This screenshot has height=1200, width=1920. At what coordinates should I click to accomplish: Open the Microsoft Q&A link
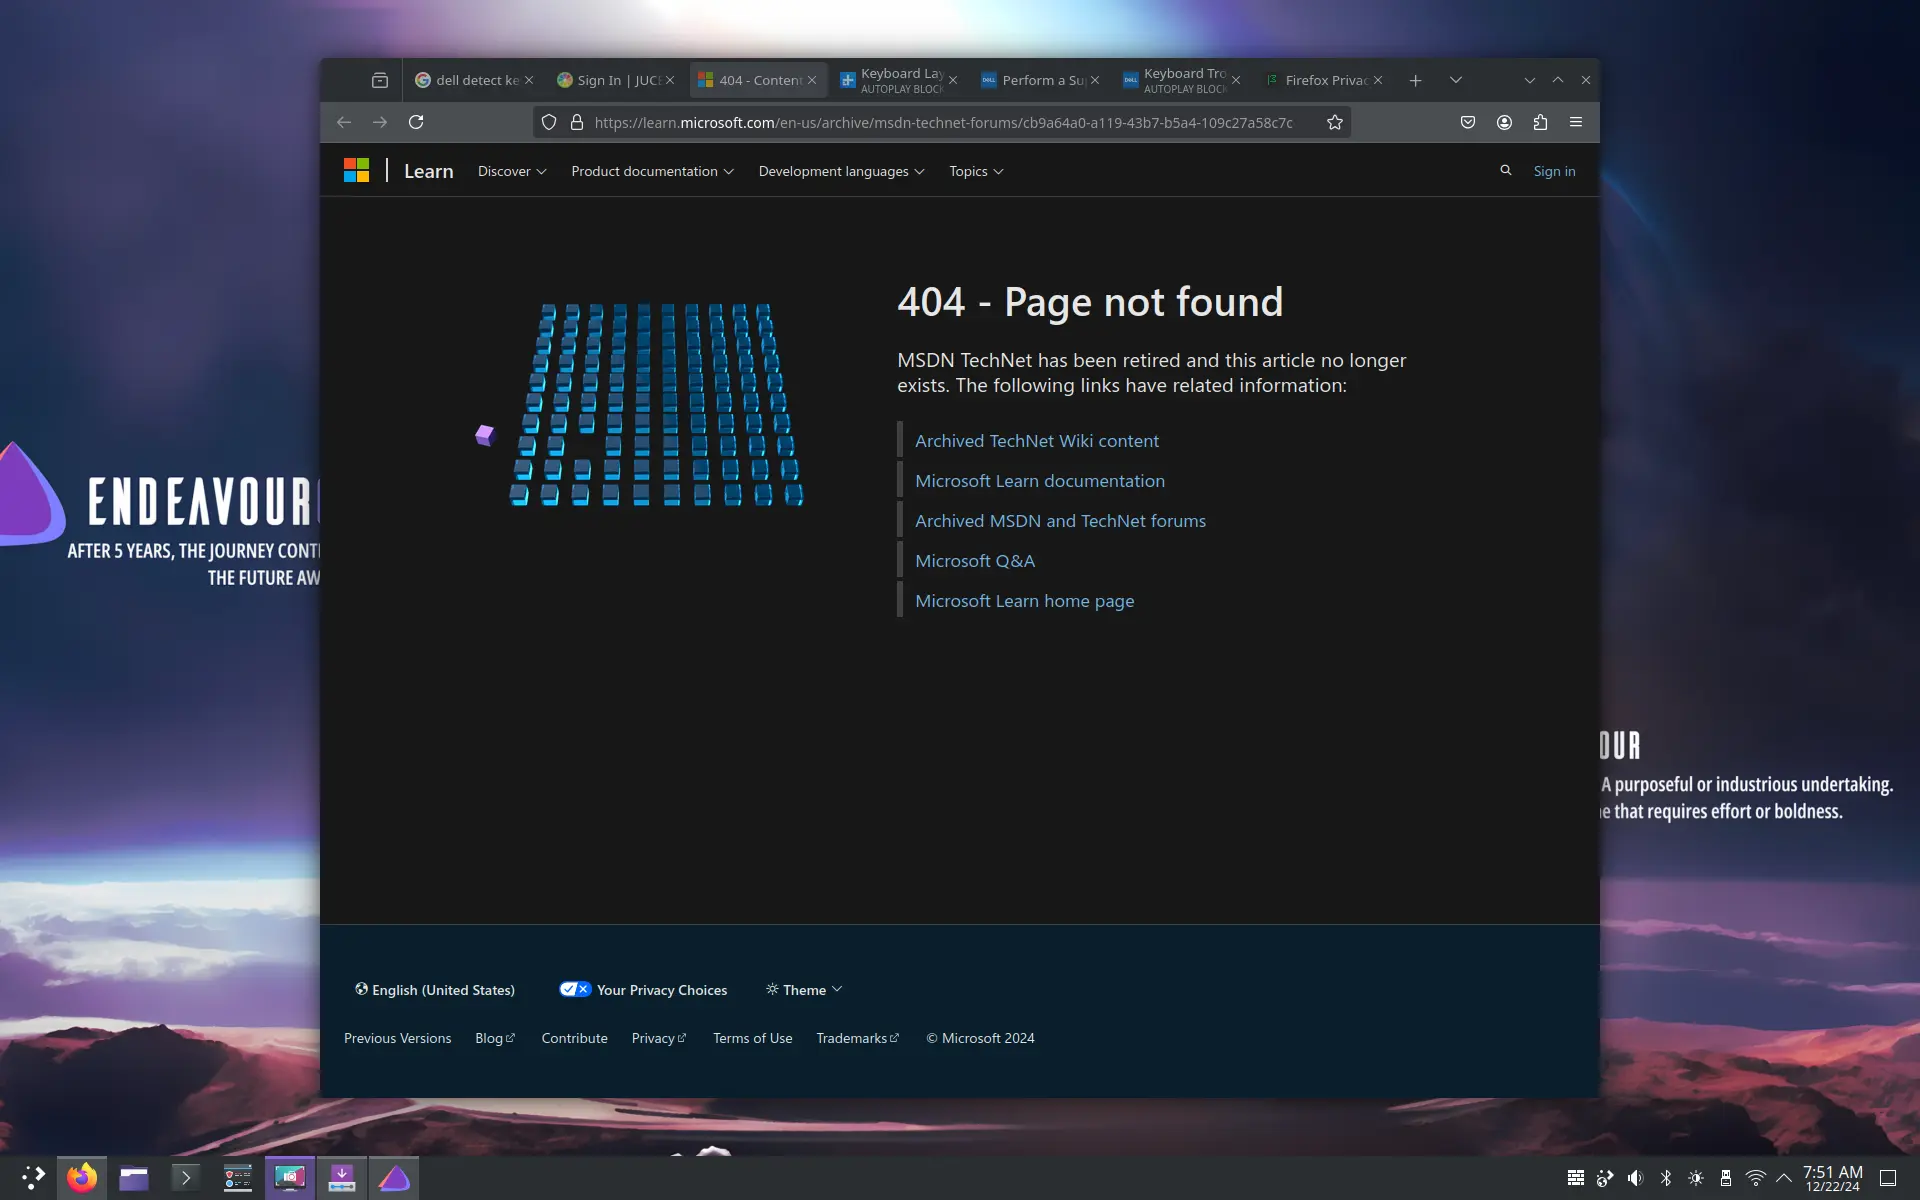point(975,561)
